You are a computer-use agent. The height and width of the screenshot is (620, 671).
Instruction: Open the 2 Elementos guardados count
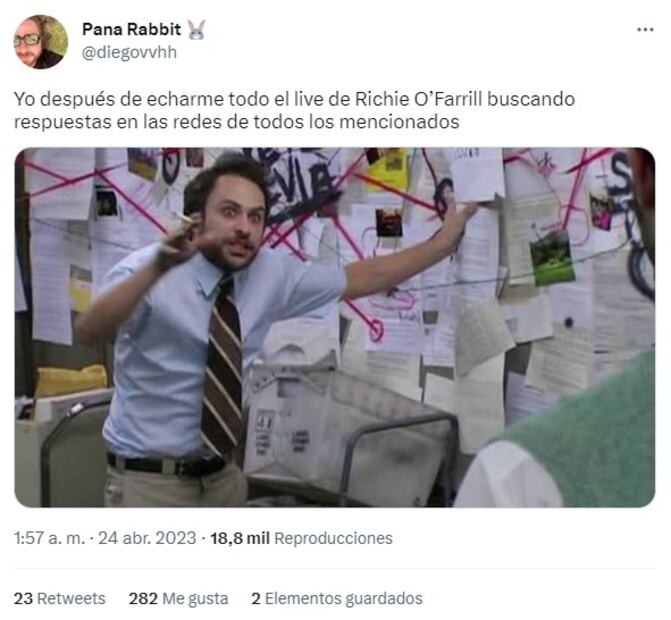coord(337,598)
